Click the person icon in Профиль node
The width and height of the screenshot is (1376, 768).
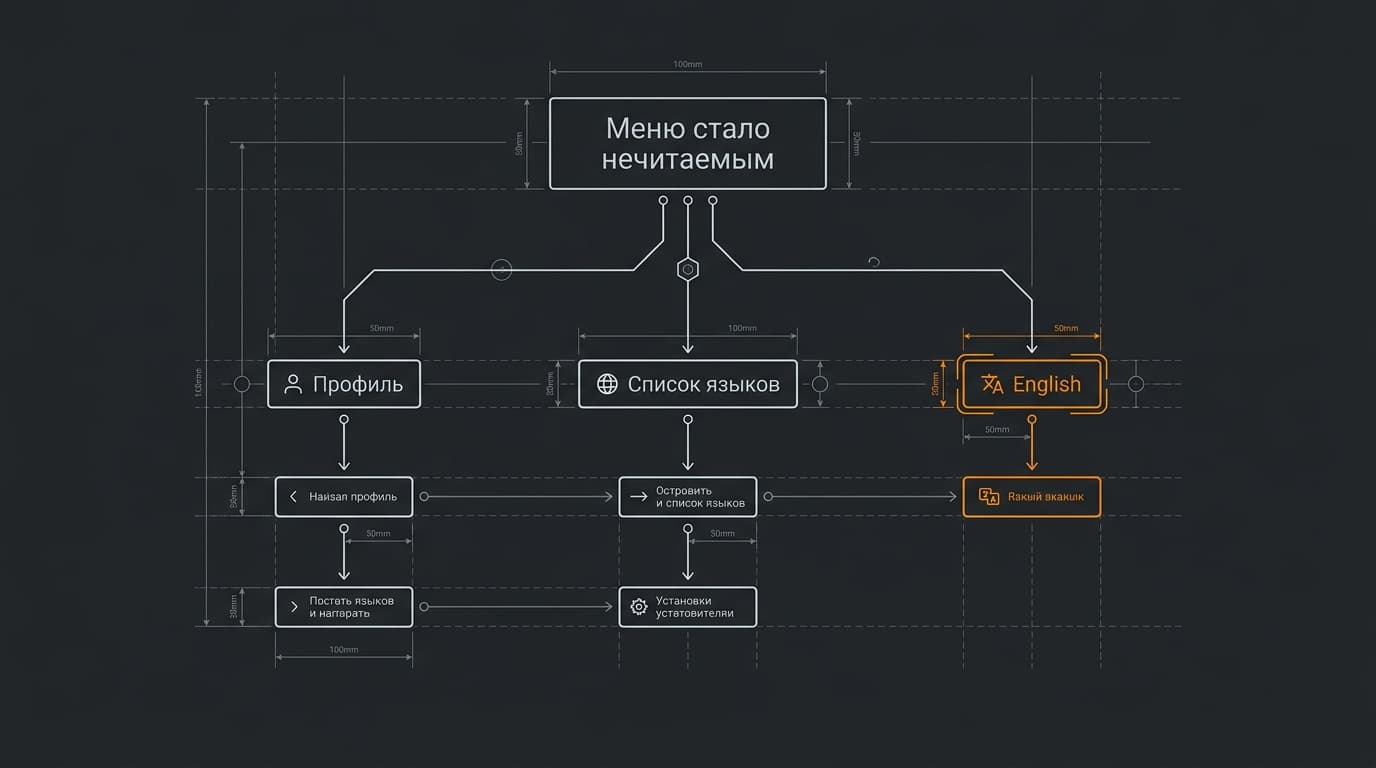click(293, 384)
